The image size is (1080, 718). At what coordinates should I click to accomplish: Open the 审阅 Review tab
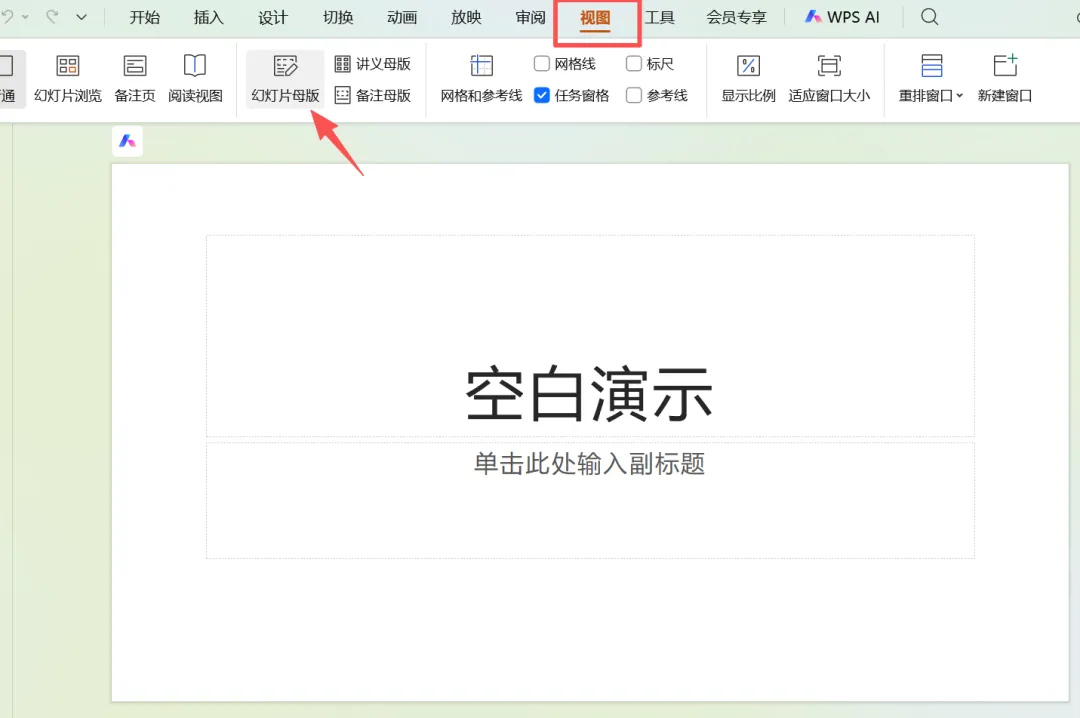[530, 17]
